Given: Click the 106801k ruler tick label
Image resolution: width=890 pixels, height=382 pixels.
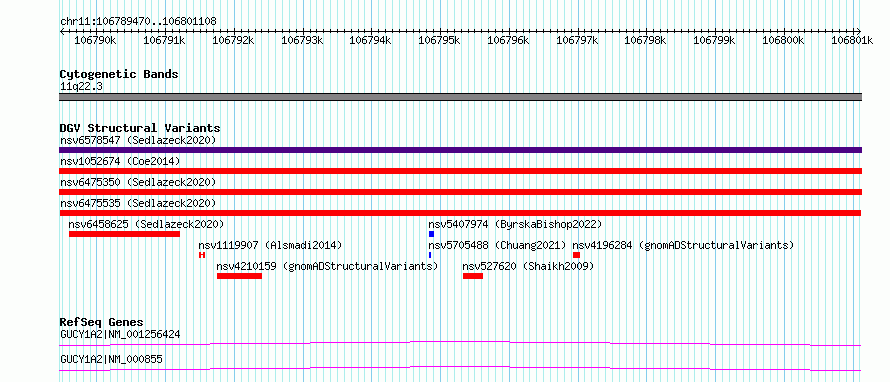Looking at the screenshot, I should 852,40.
